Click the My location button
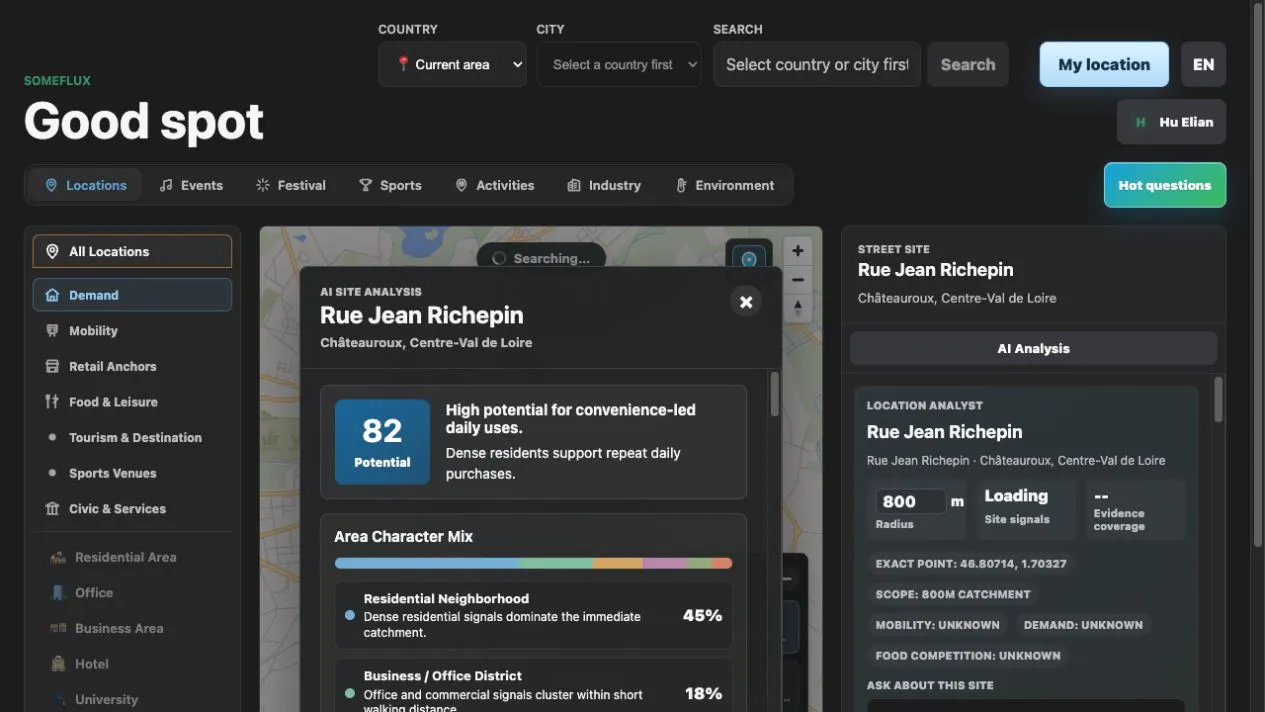 pyautogui.click(x=1104, y=64)
